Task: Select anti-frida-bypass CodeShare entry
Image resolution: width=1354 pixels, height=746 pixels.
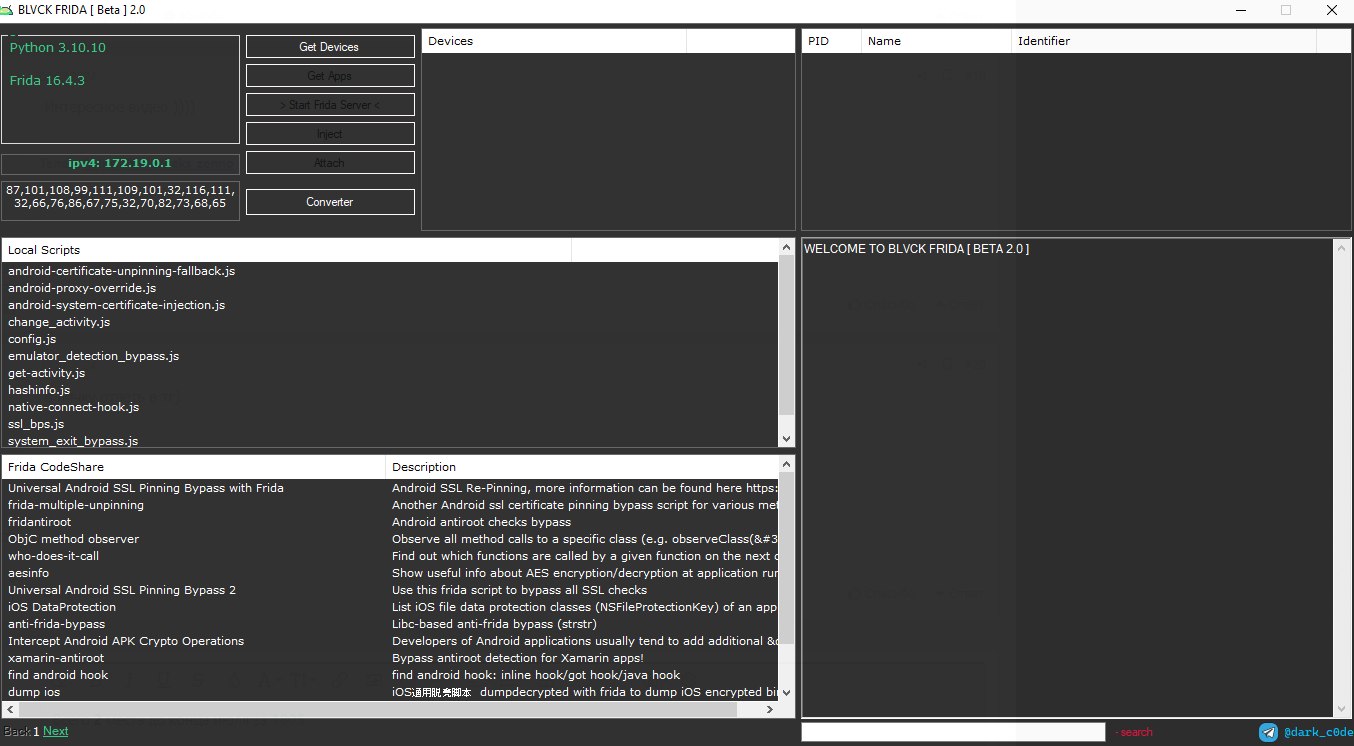Action: pyautogui.click(x=57, y=624)
